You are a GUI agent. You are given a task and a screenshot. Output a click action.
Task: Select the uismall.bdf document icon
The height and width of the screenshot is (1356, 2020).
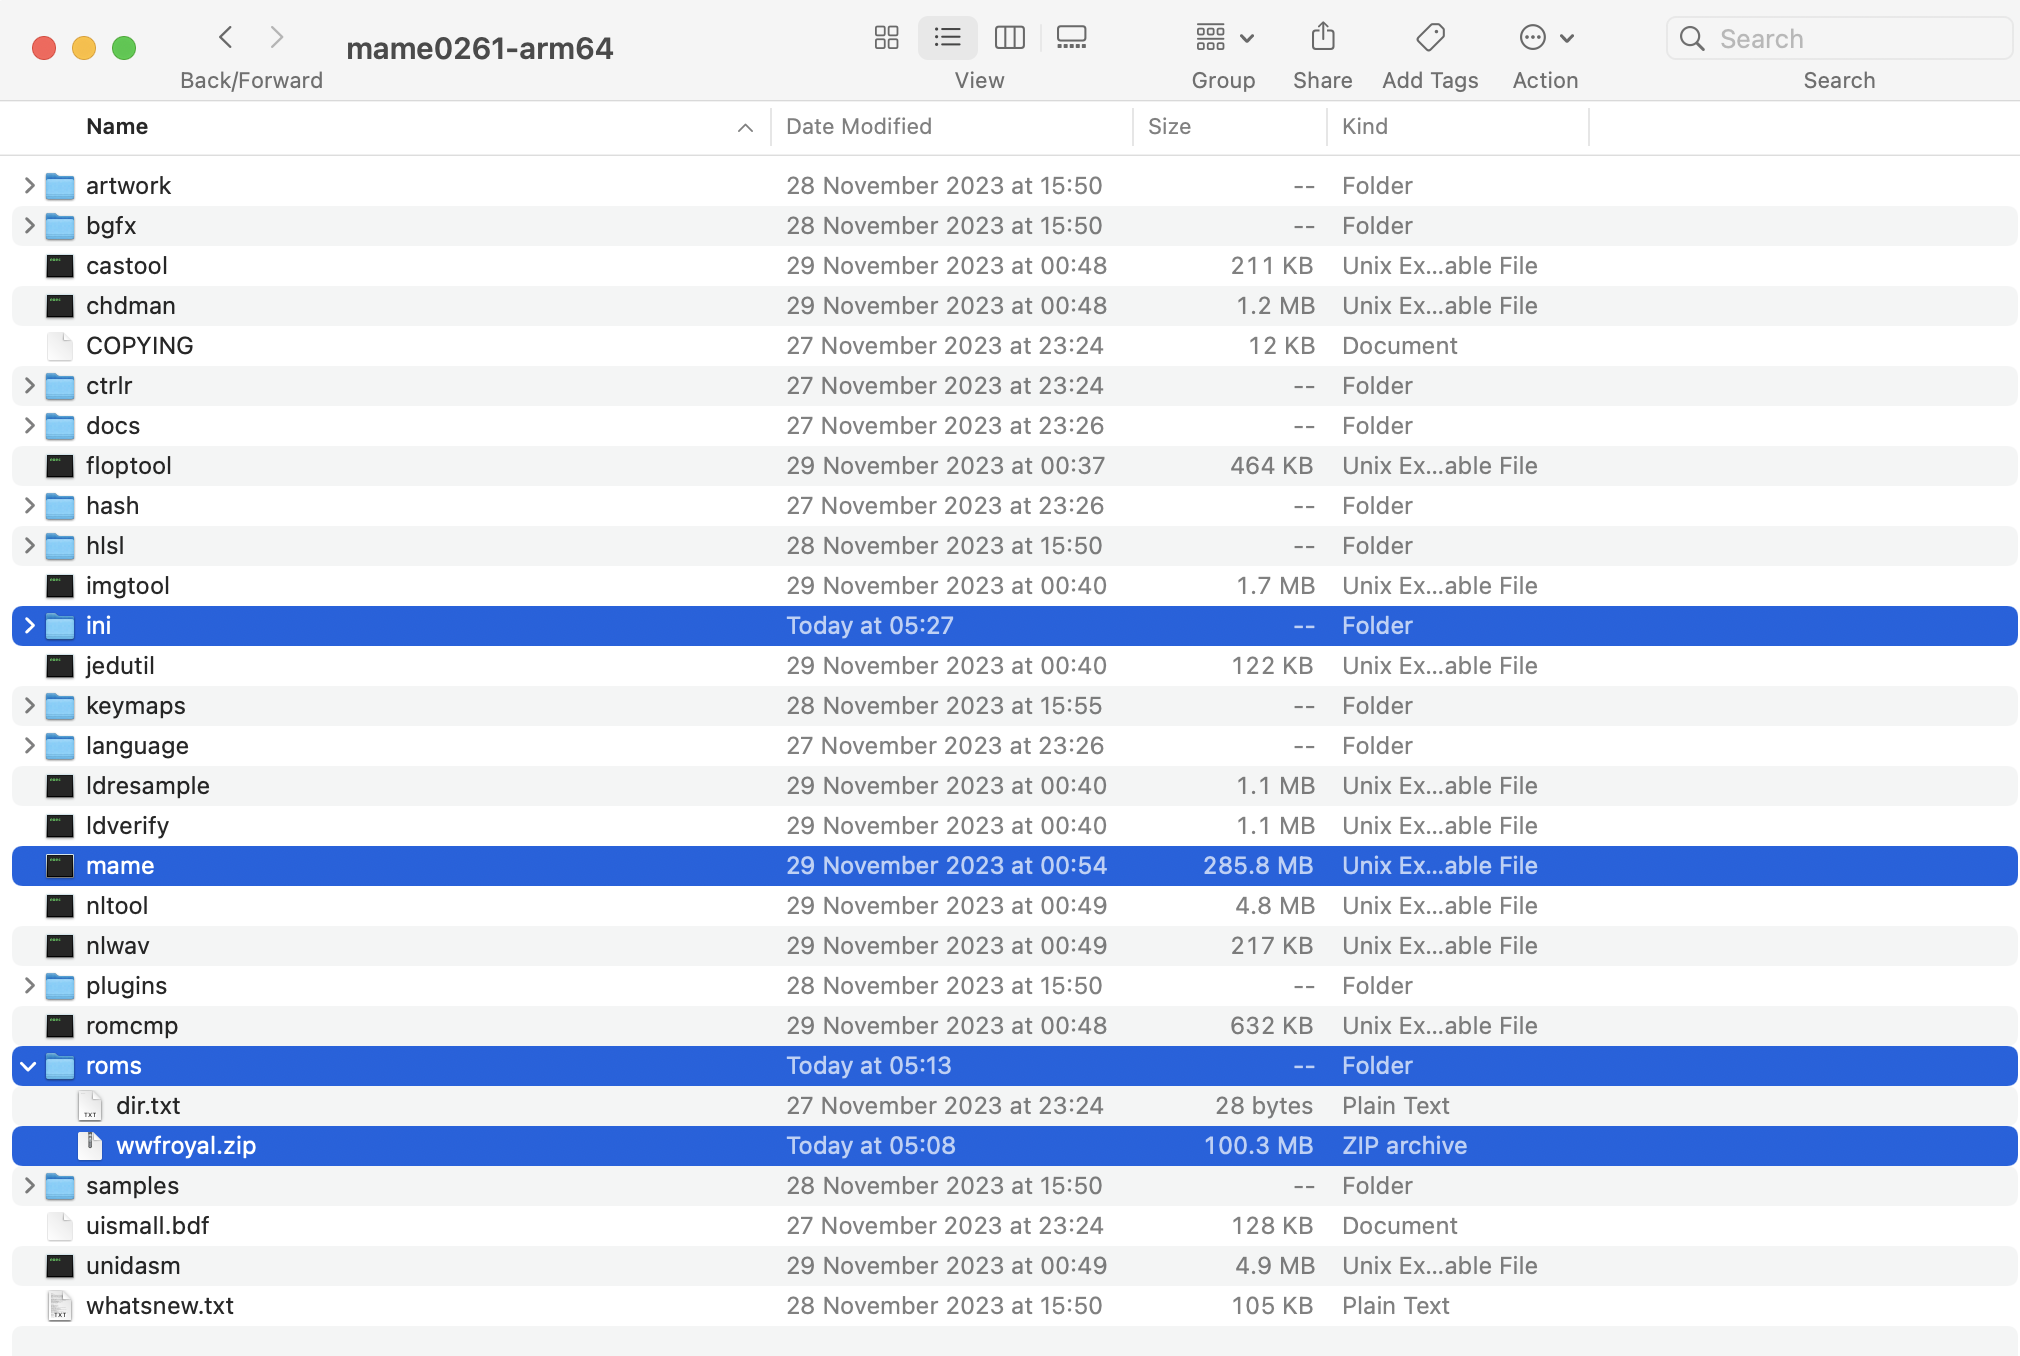click(60, 1226)
